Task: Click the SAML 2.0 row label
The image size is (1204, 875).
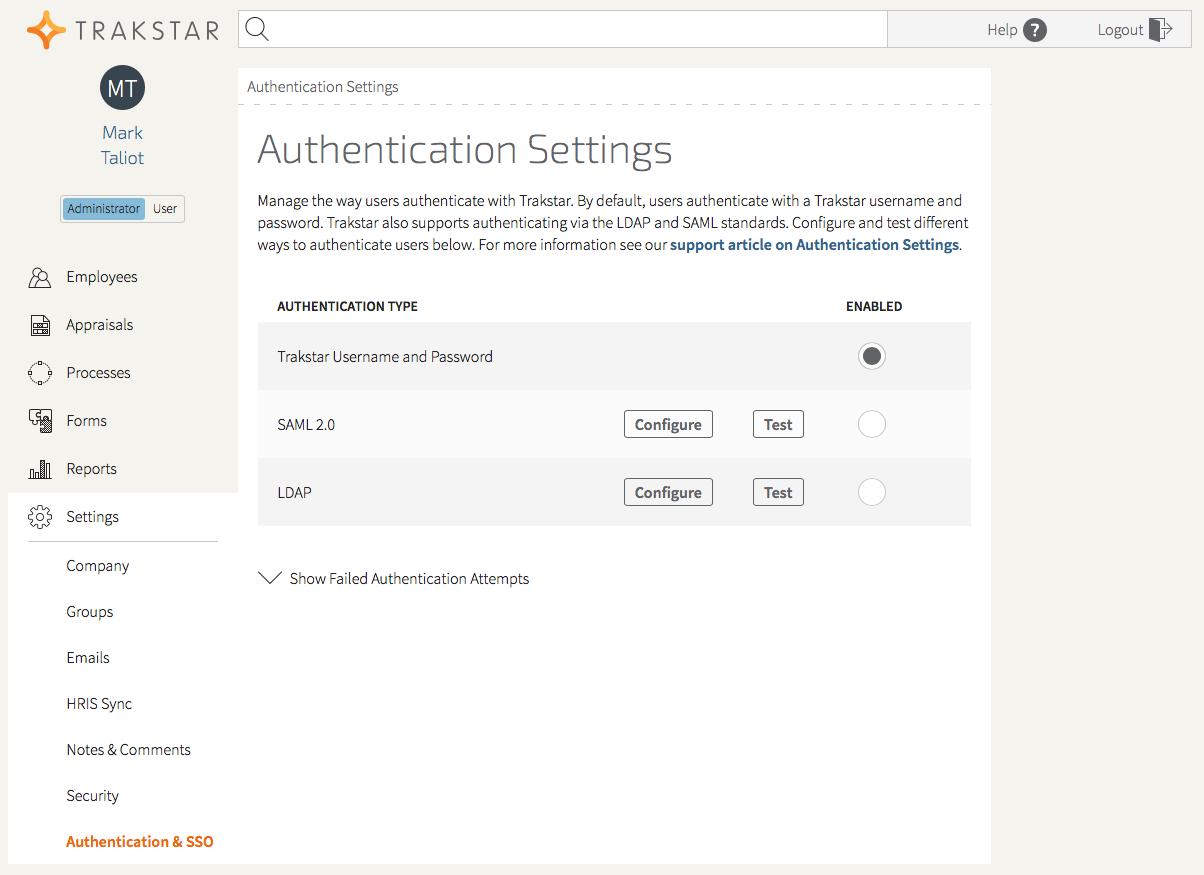Action: pyautogui.click(x=306, y=424)
